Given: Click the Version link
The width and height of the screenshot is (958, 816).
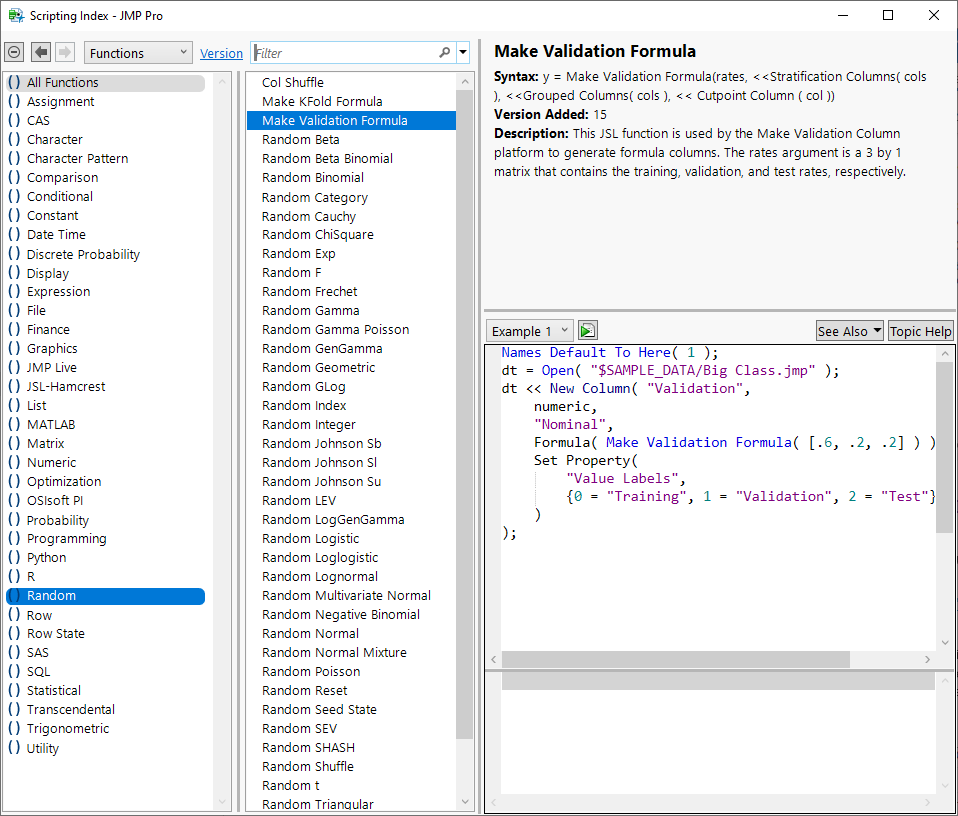Looking at the screenshot, I should [221, 52].
